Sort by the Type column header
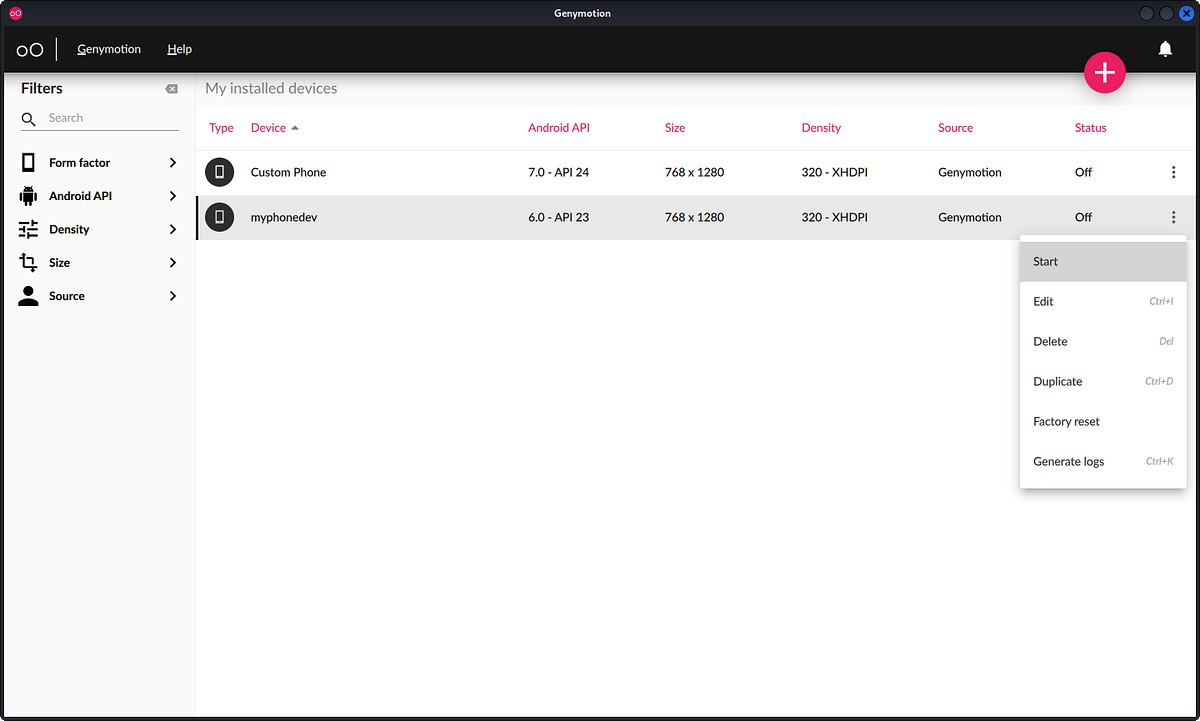The height and width of the screenshot is (721, 1200). [221, 128]
